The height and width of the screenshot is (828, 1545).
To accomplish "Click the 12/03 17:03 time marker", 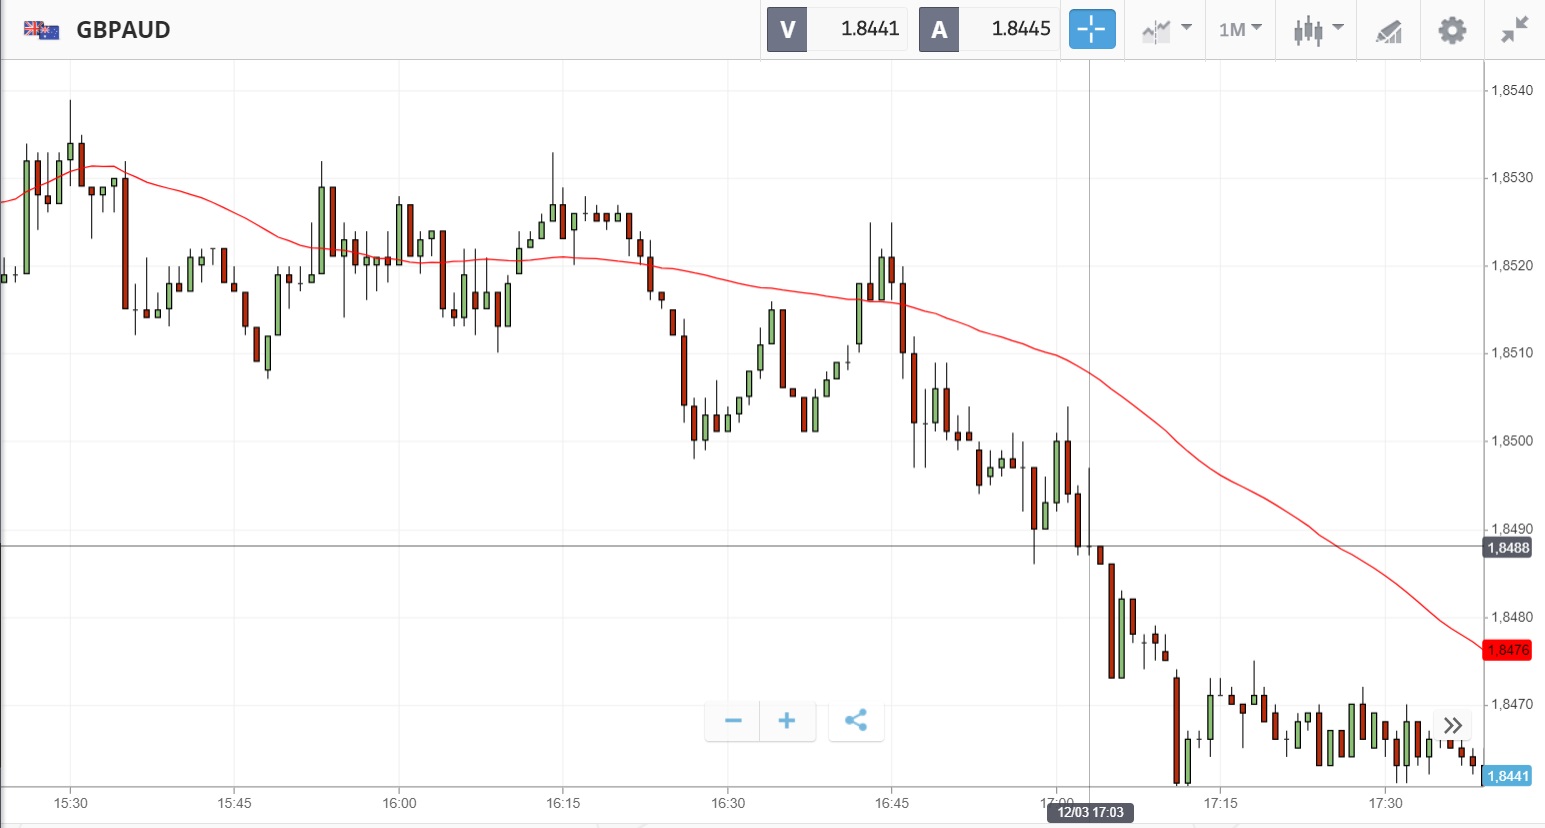I will (x=1090, y=812).
